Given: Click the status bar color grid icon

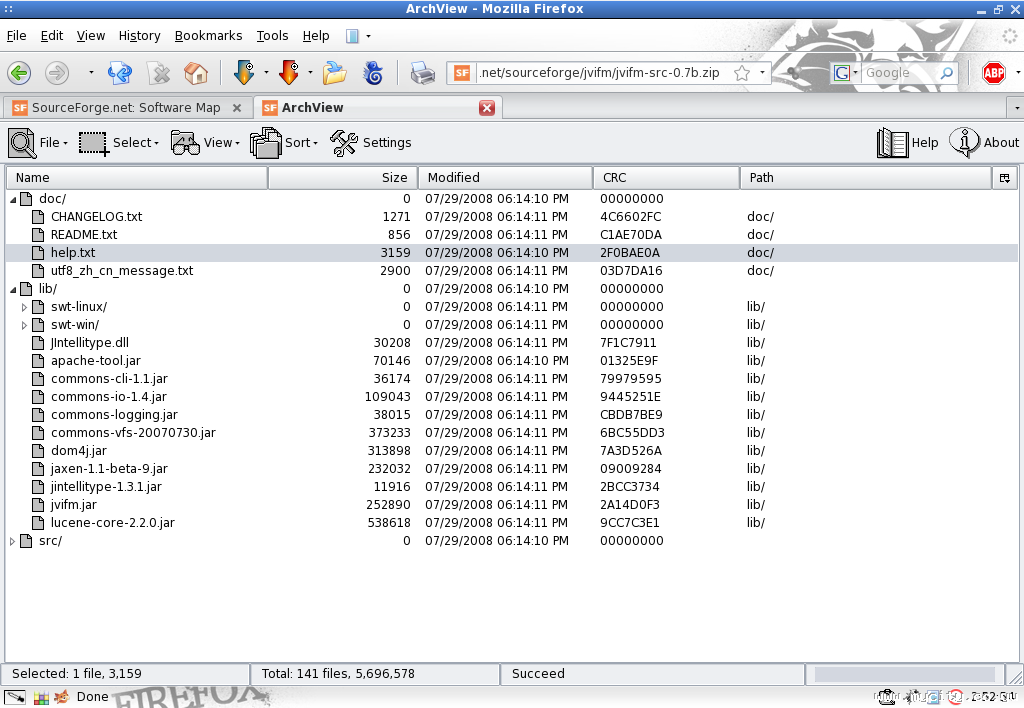Looking at the screenshot, I should (41, 698).
